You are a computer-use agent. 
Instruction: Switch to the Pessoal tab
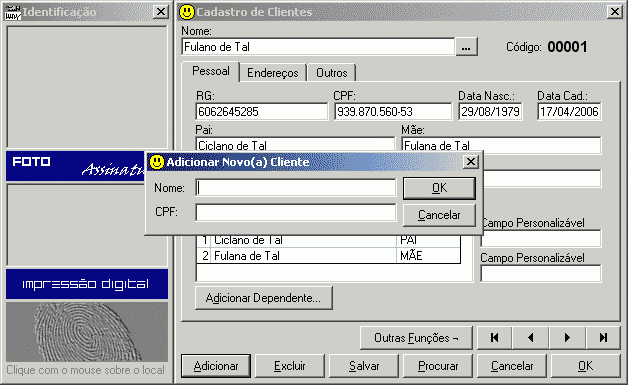click(211, 71)
